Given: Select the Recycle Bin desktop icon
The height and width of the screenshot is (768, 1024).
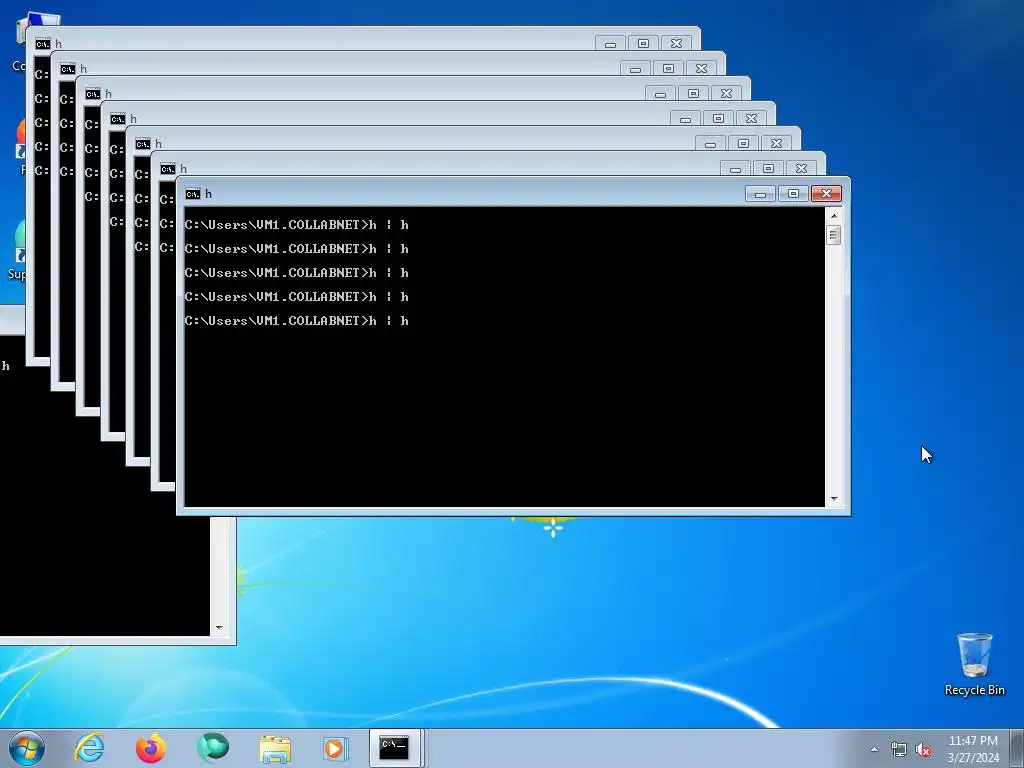Looking at the screenshot, I should pyautogui.click(x=974, y=664).
